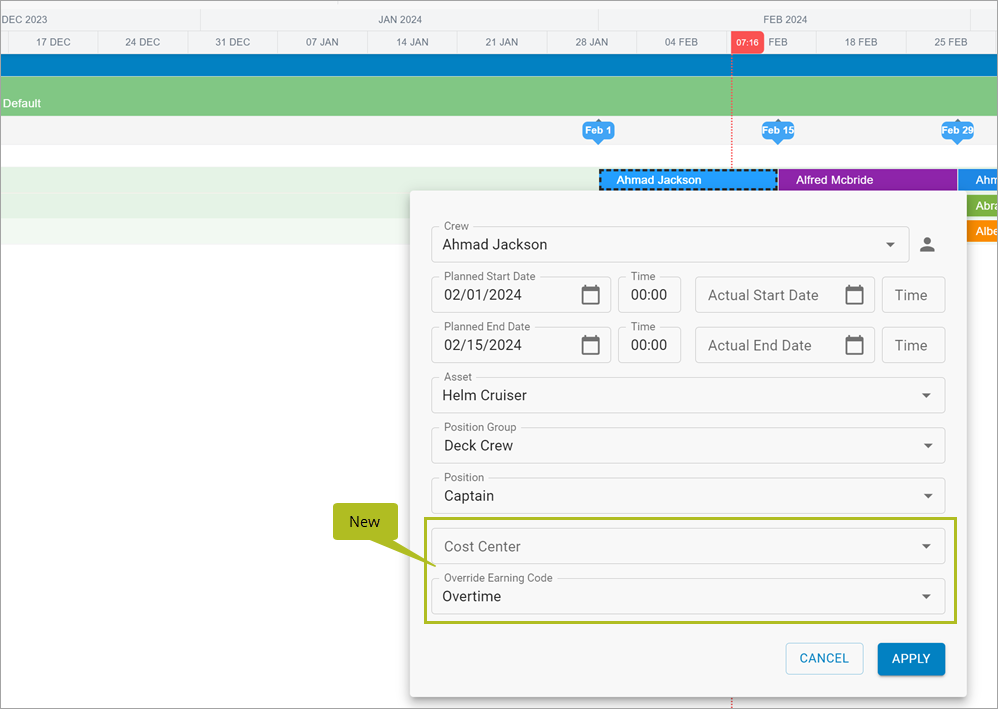Click the 21 JAN week header

(502, 43)
